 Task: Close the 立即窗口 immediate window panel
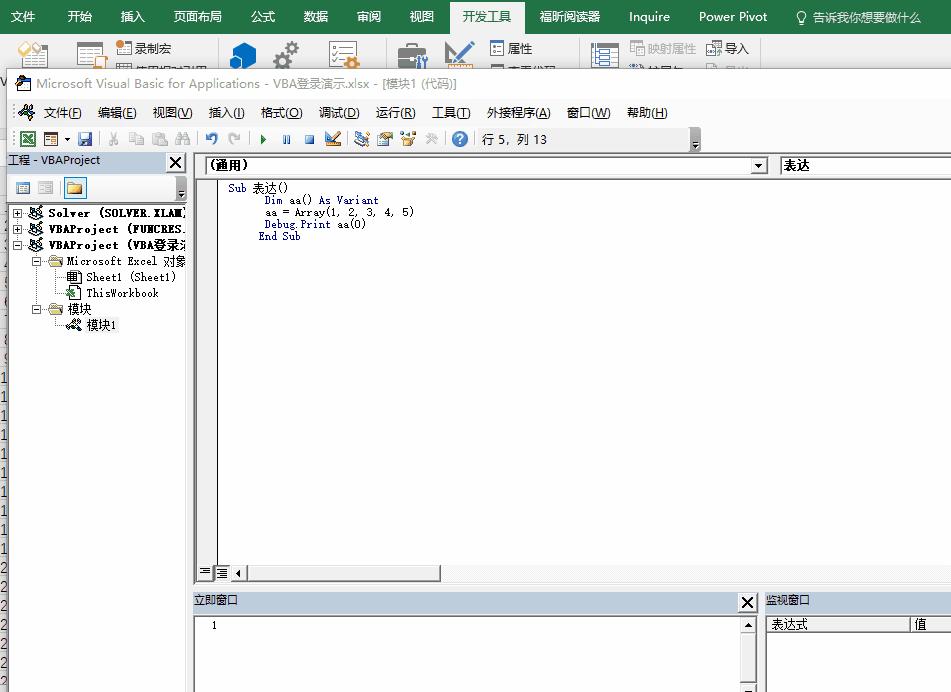tap(747, 602)
